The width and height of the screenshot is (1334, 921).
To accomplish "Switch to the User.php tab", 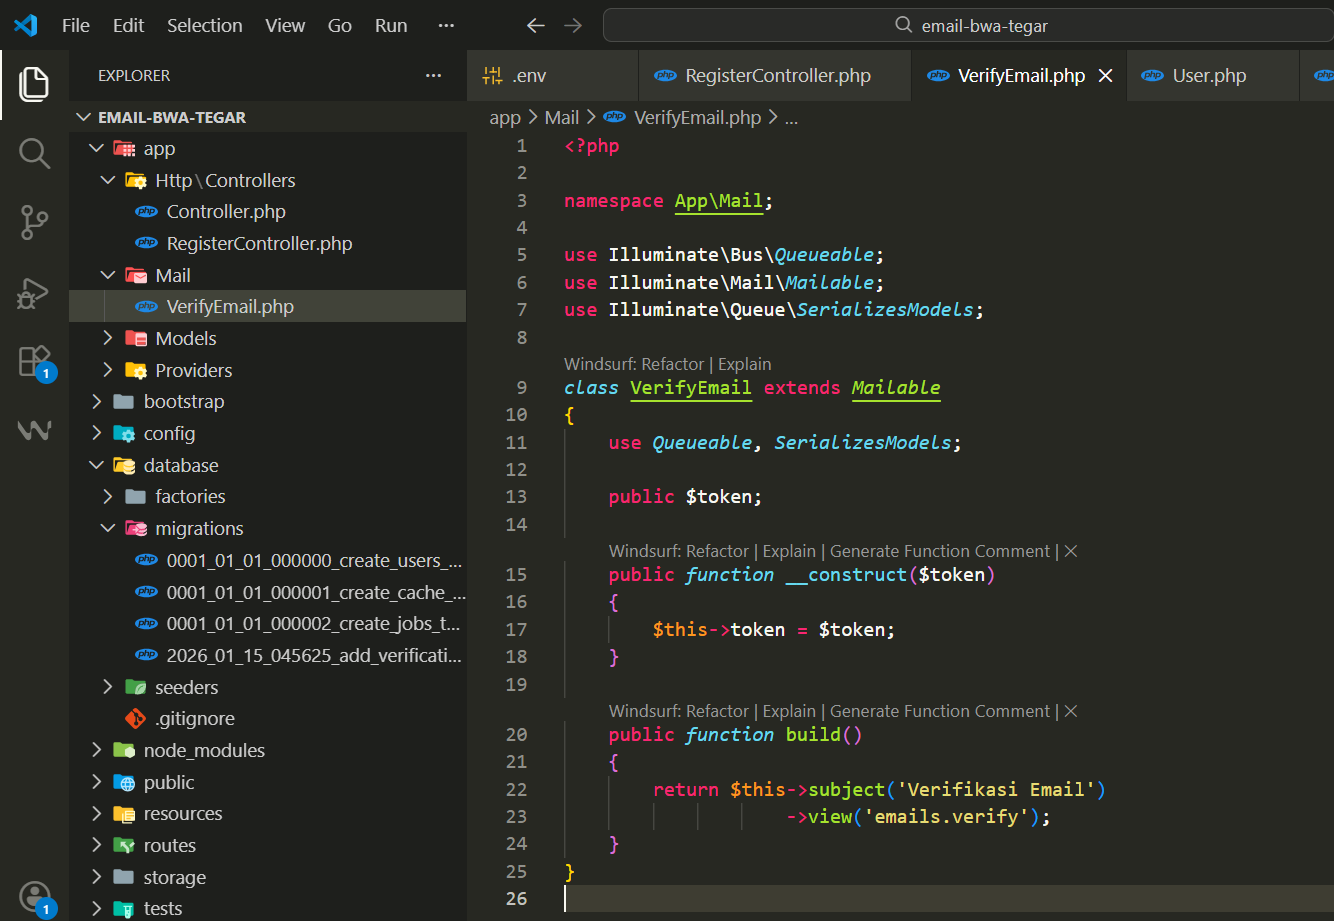I will pyautogui.click(x=1208, y=76).
